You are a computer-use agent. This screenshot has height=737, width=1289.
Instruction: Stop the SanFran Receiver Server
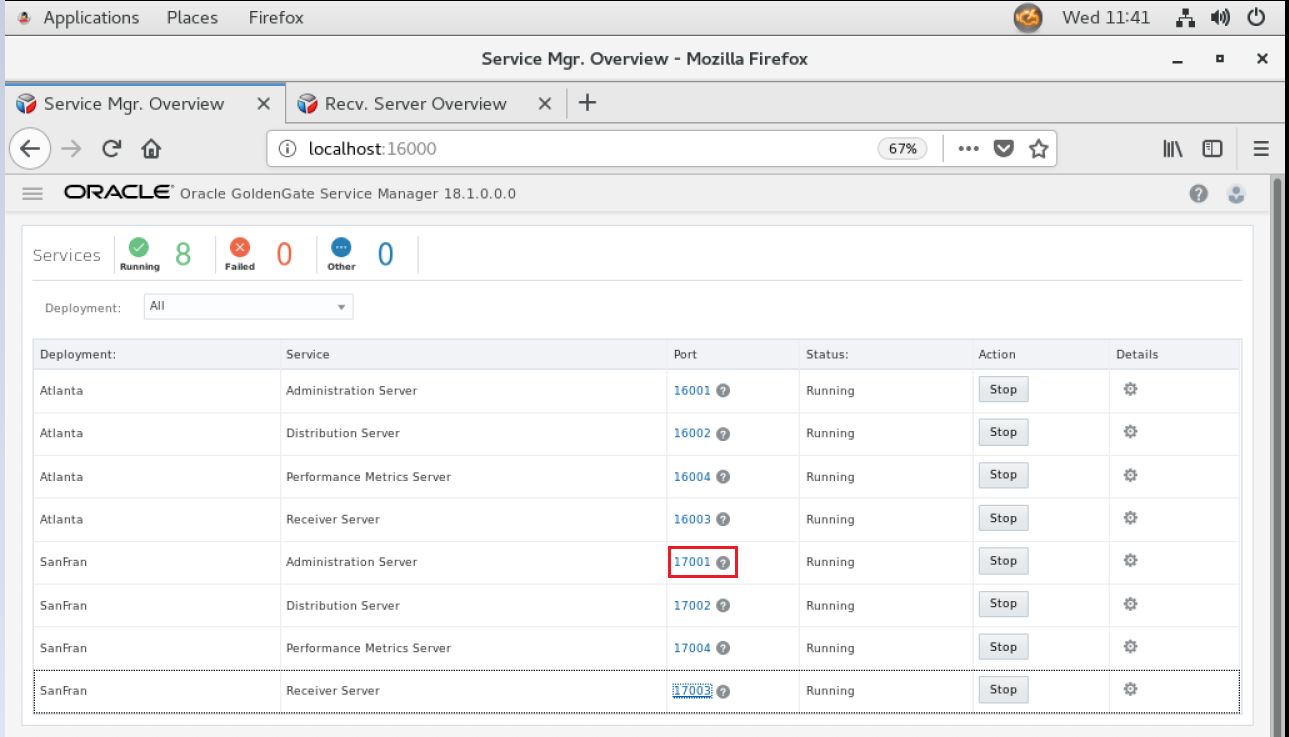(1003, 690)
